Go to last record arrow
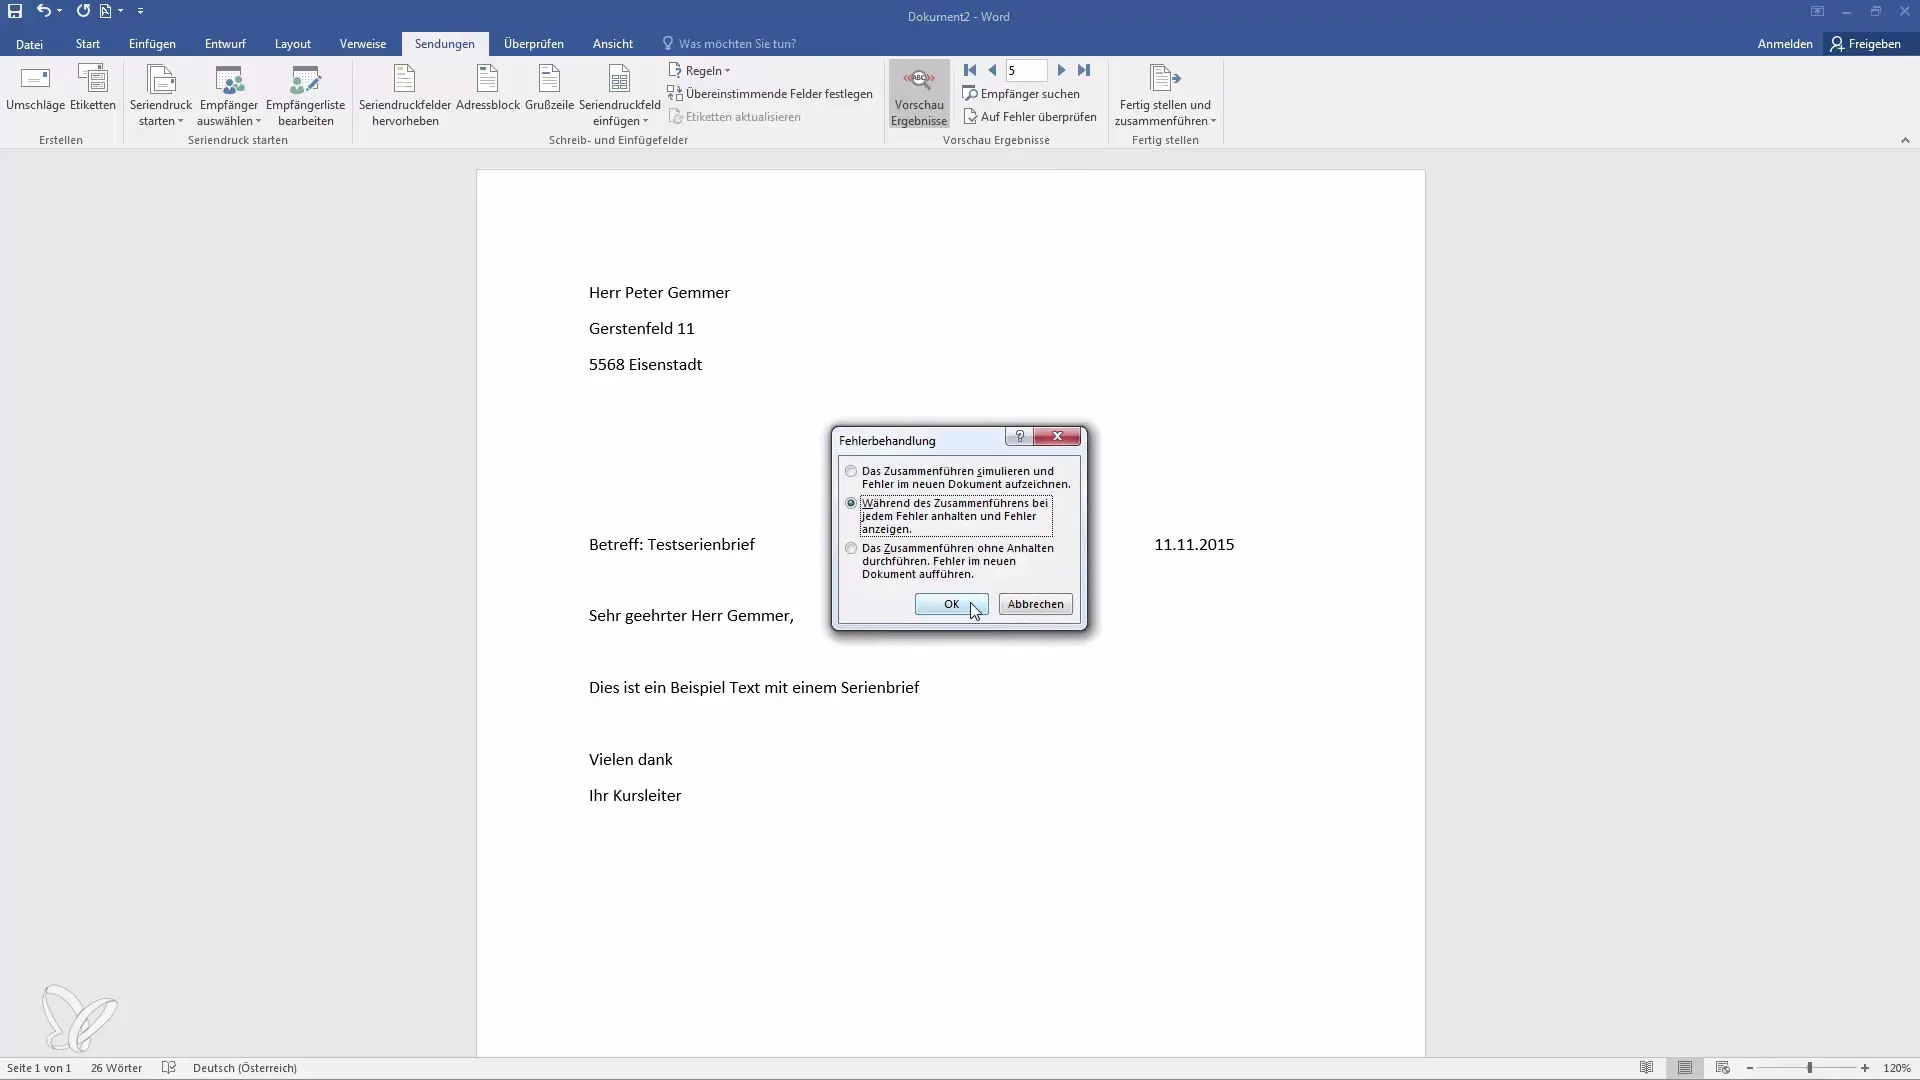This screenshot has height=1080, width=1920. tap(1084, 70)
